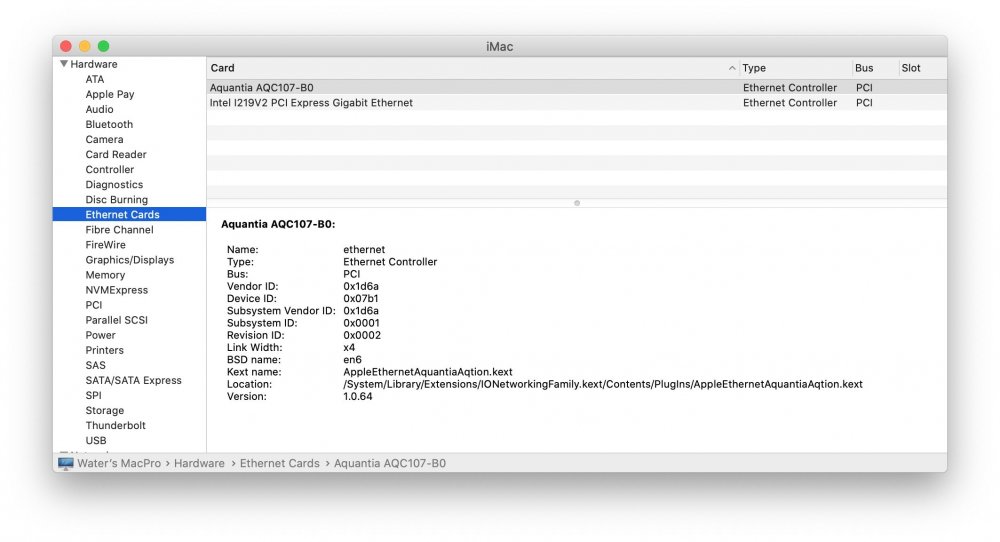Click the PCI bus cell of the Aquantia row
The width and height of the screenshot is (1000, 542).
pyautogui.click(x=864, y=87)
